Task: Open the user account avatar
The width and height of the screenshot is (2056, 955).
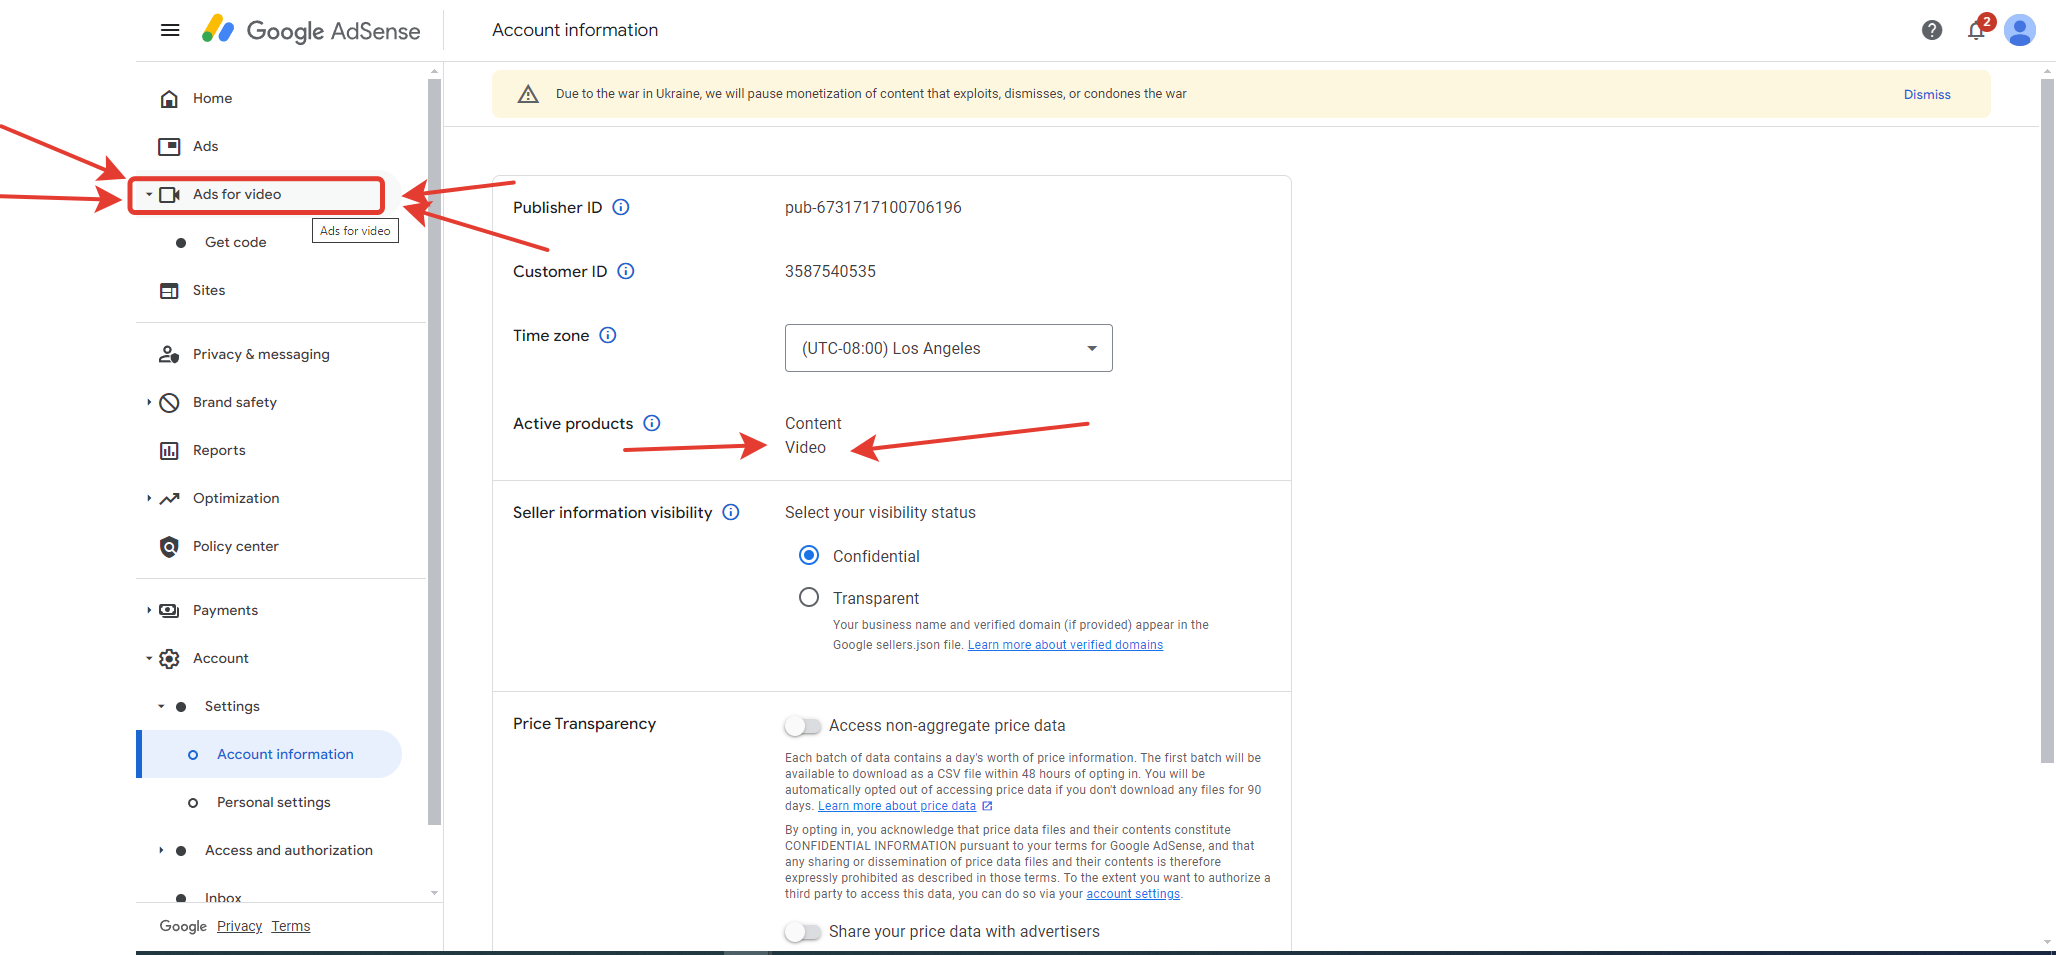Action: tap(2020, 30)
